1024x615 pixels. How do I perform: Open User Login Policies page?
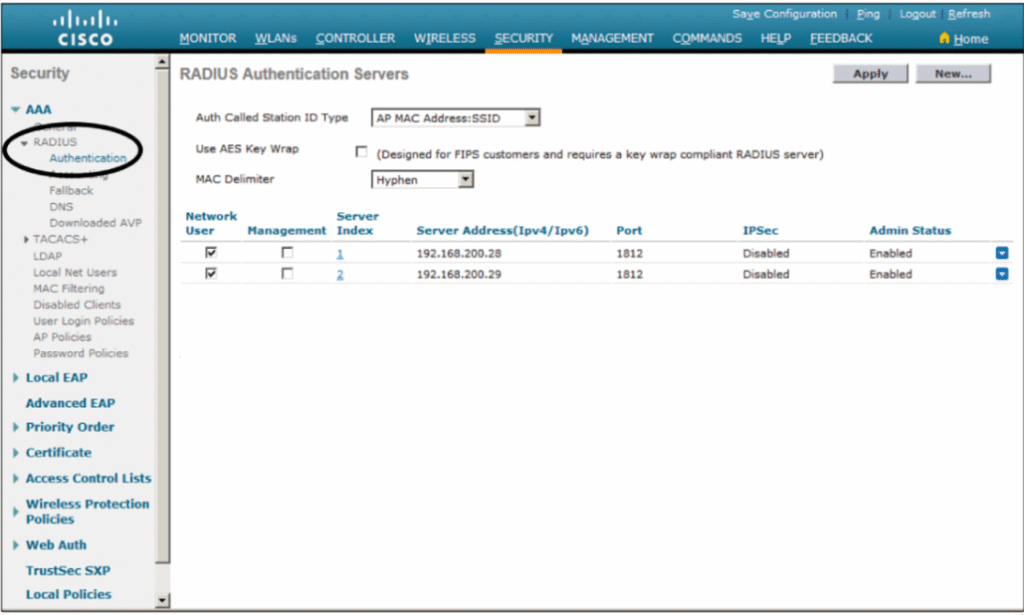84,321
